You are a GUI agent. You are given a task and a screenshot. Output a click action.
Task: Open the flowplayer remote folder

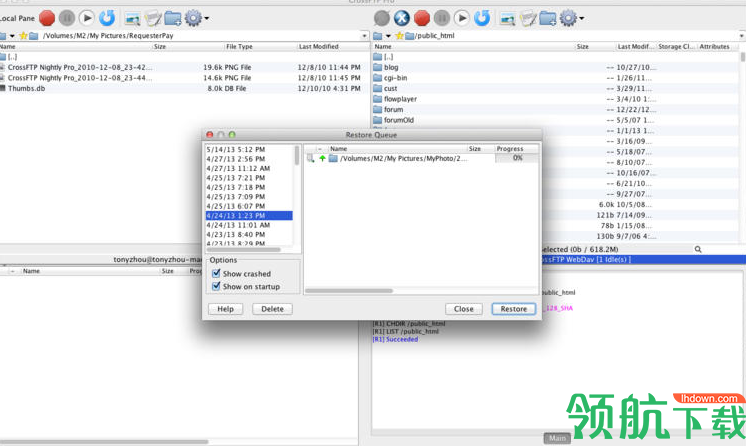coord(400,99)
